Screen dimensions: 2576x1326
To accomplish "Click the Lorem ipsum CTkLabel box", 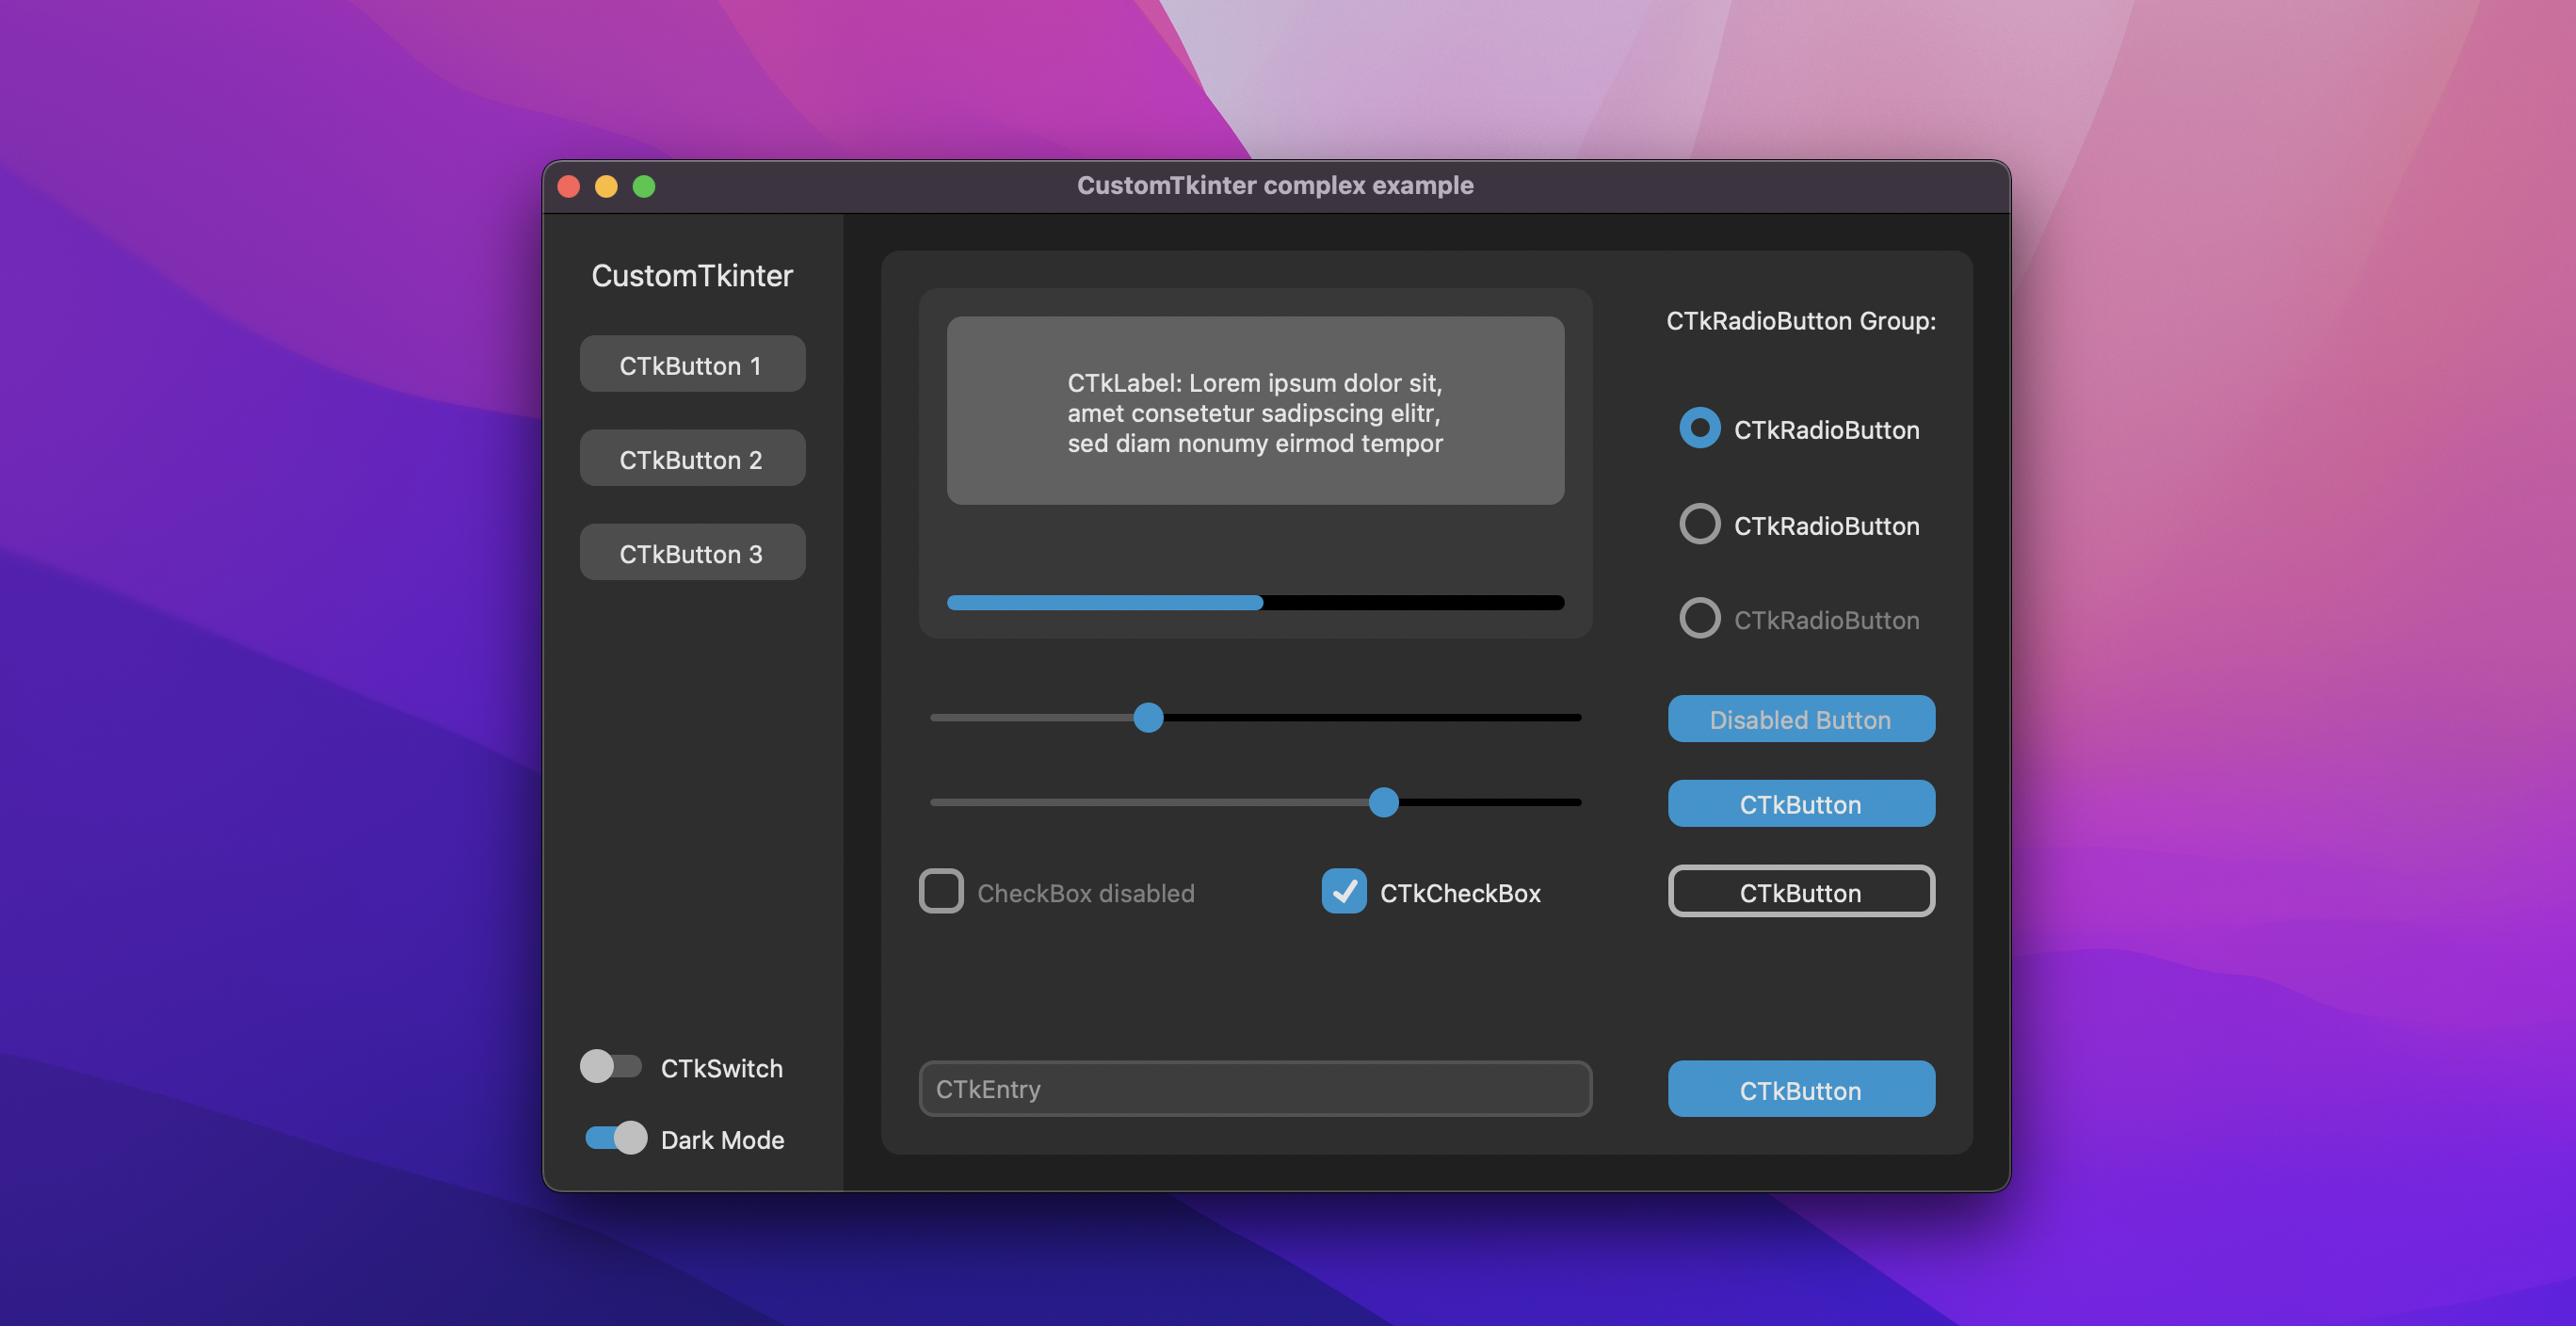I will [1254, 411].
